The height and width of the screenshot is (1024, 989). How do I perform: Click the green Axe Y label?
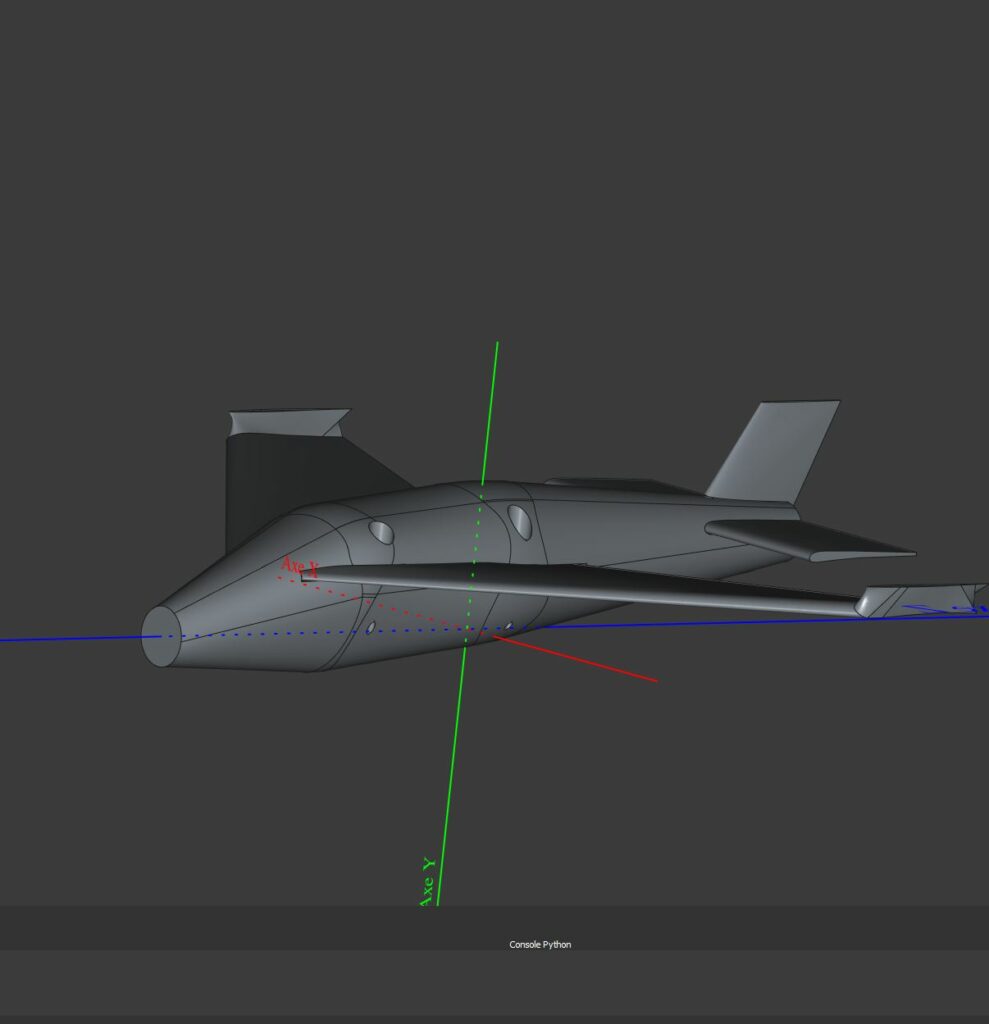pos(427,882)
